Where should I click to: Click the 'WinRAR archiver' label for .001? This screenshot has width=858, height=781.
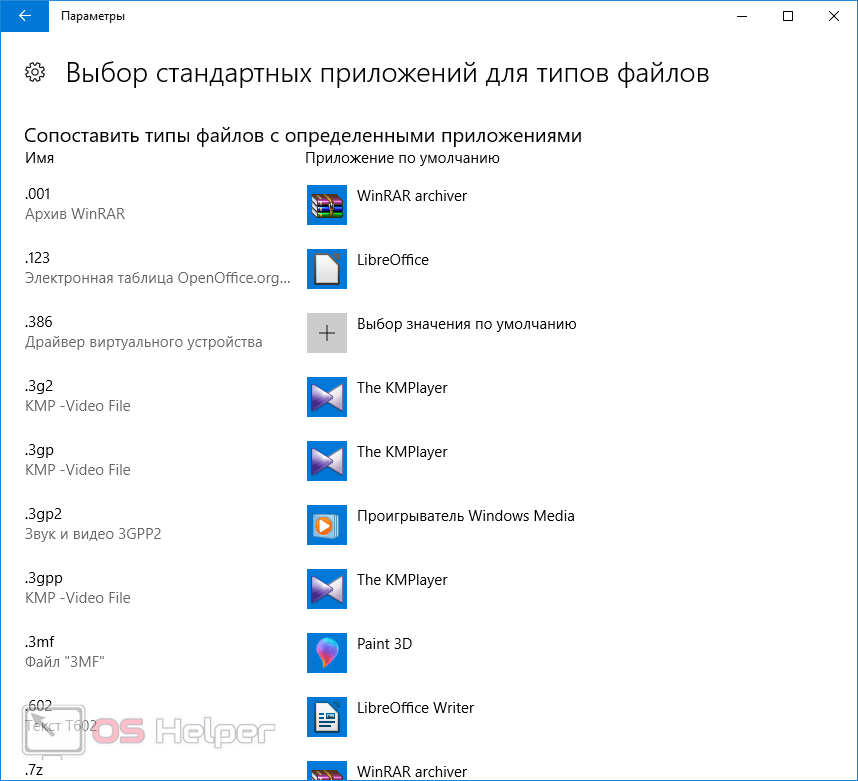pyautogui.click(x=411, y=196)
